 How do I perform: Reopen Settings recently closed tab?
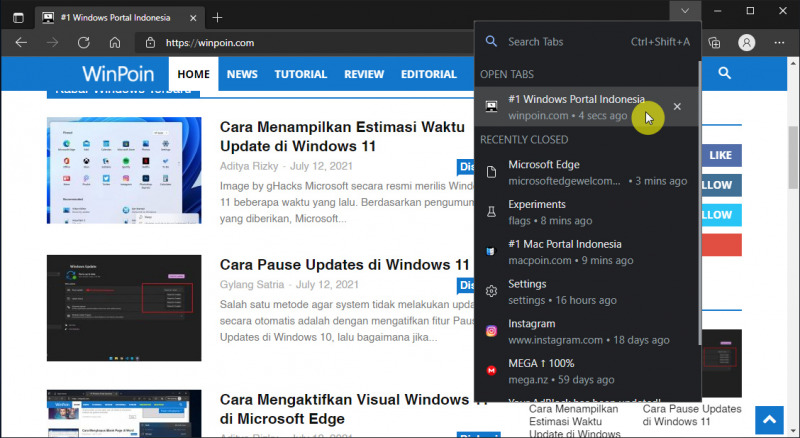586,292
